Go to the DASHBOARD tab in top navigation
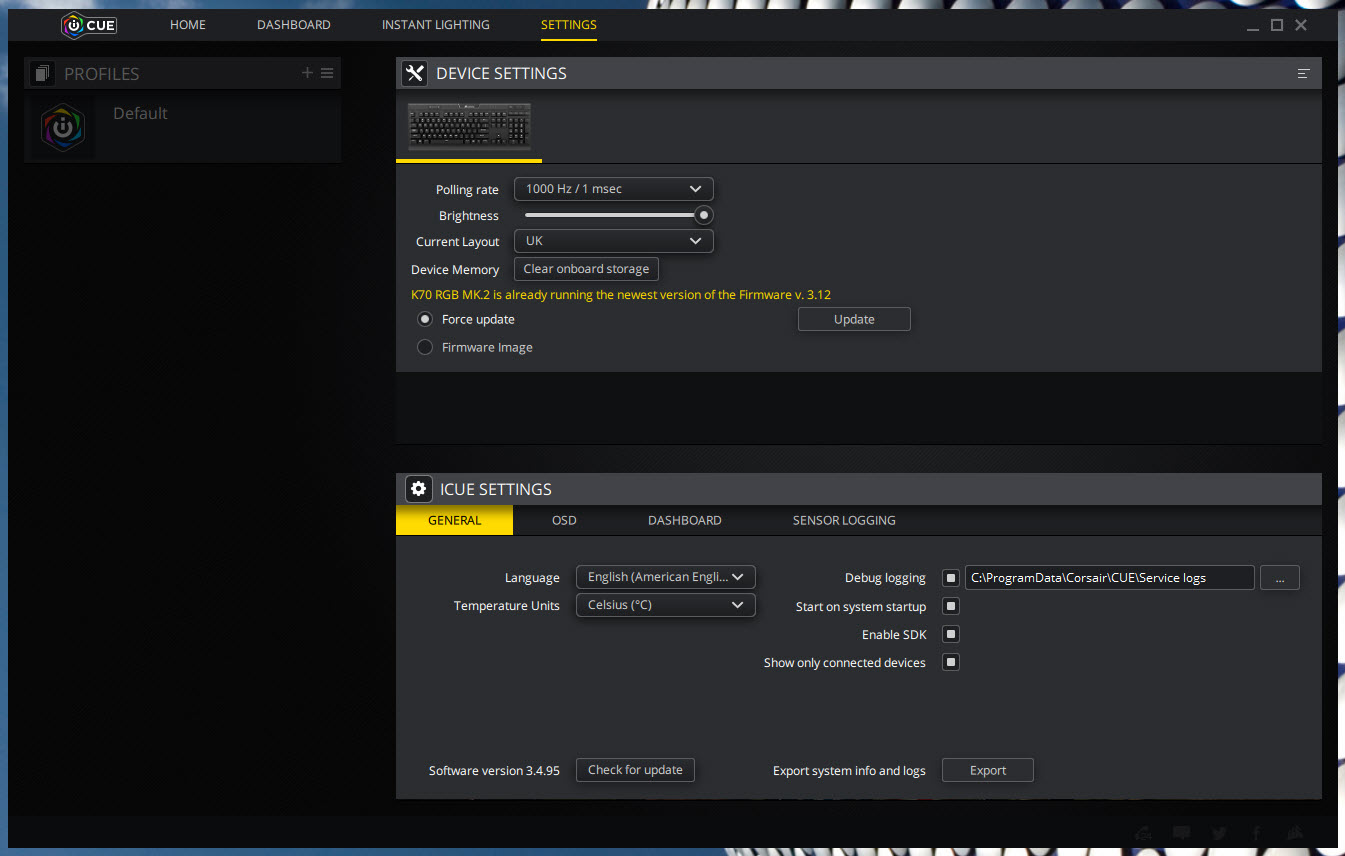 coord(294,25)
